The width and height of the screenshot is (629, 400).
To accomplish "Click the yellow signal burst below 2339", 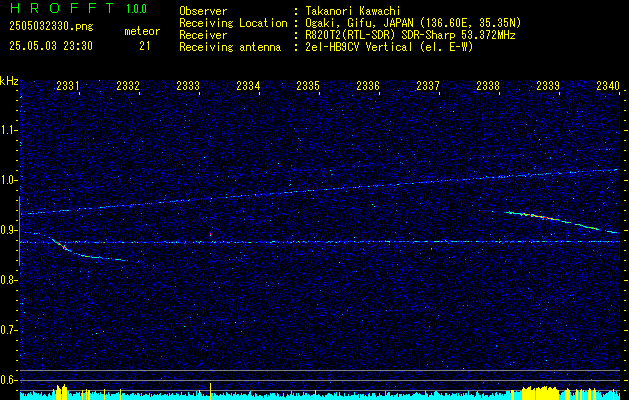I will [540, 391].
